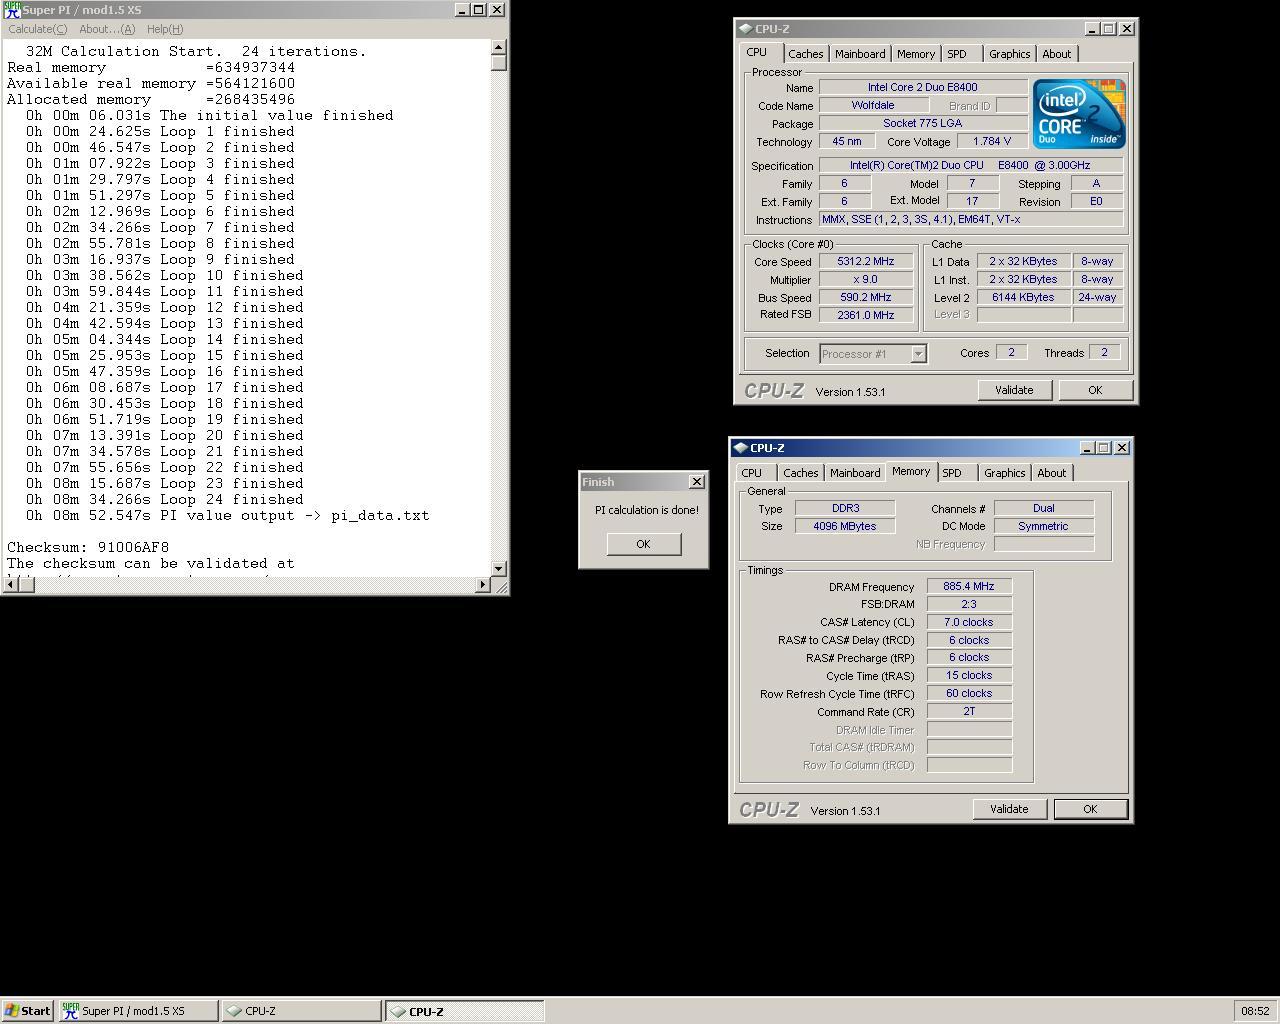
Task: Click the Channels # Dual field
Action: point(1043,508)
